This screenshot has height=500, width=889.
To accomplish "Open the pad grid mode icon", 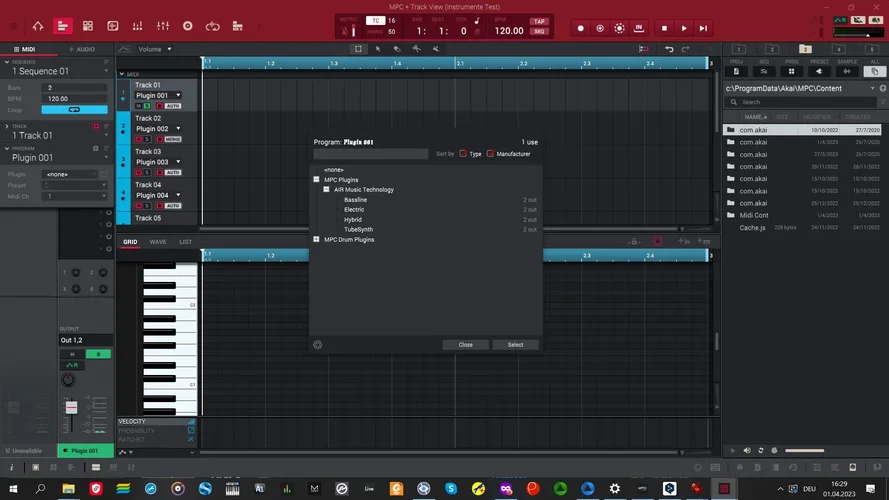I will tap(88, 26).
